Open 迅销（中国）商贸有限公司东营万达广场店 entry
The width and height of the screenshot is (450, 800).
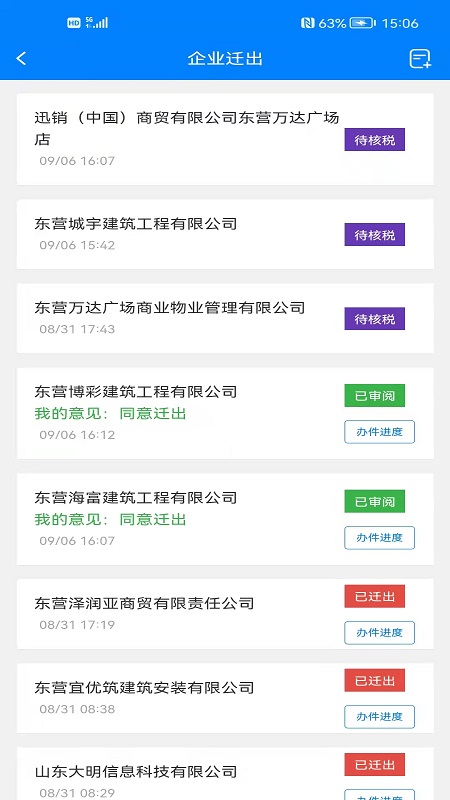tap(225, 139)
